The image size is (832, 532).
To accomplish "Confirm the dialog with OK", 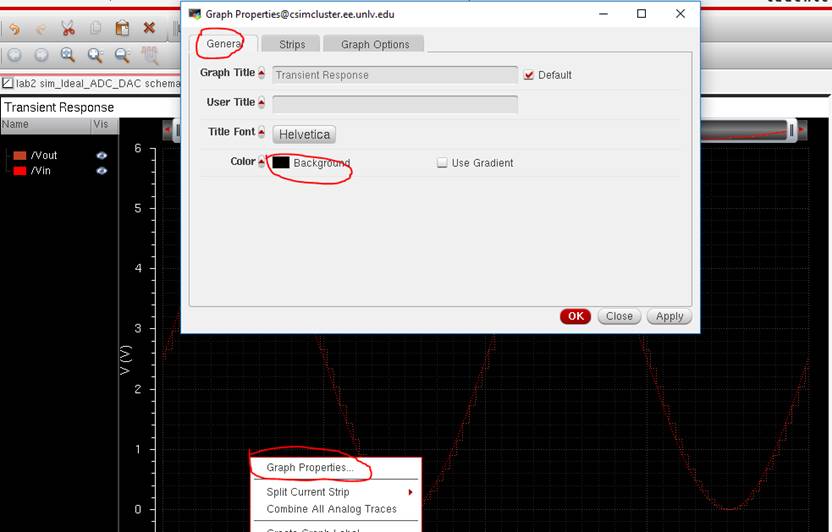I will [575, 316].
